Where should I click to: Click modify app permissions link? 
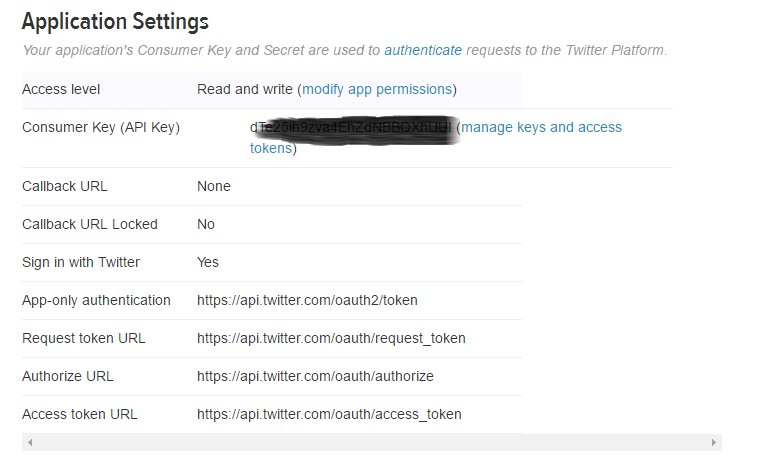click(377, 89)
